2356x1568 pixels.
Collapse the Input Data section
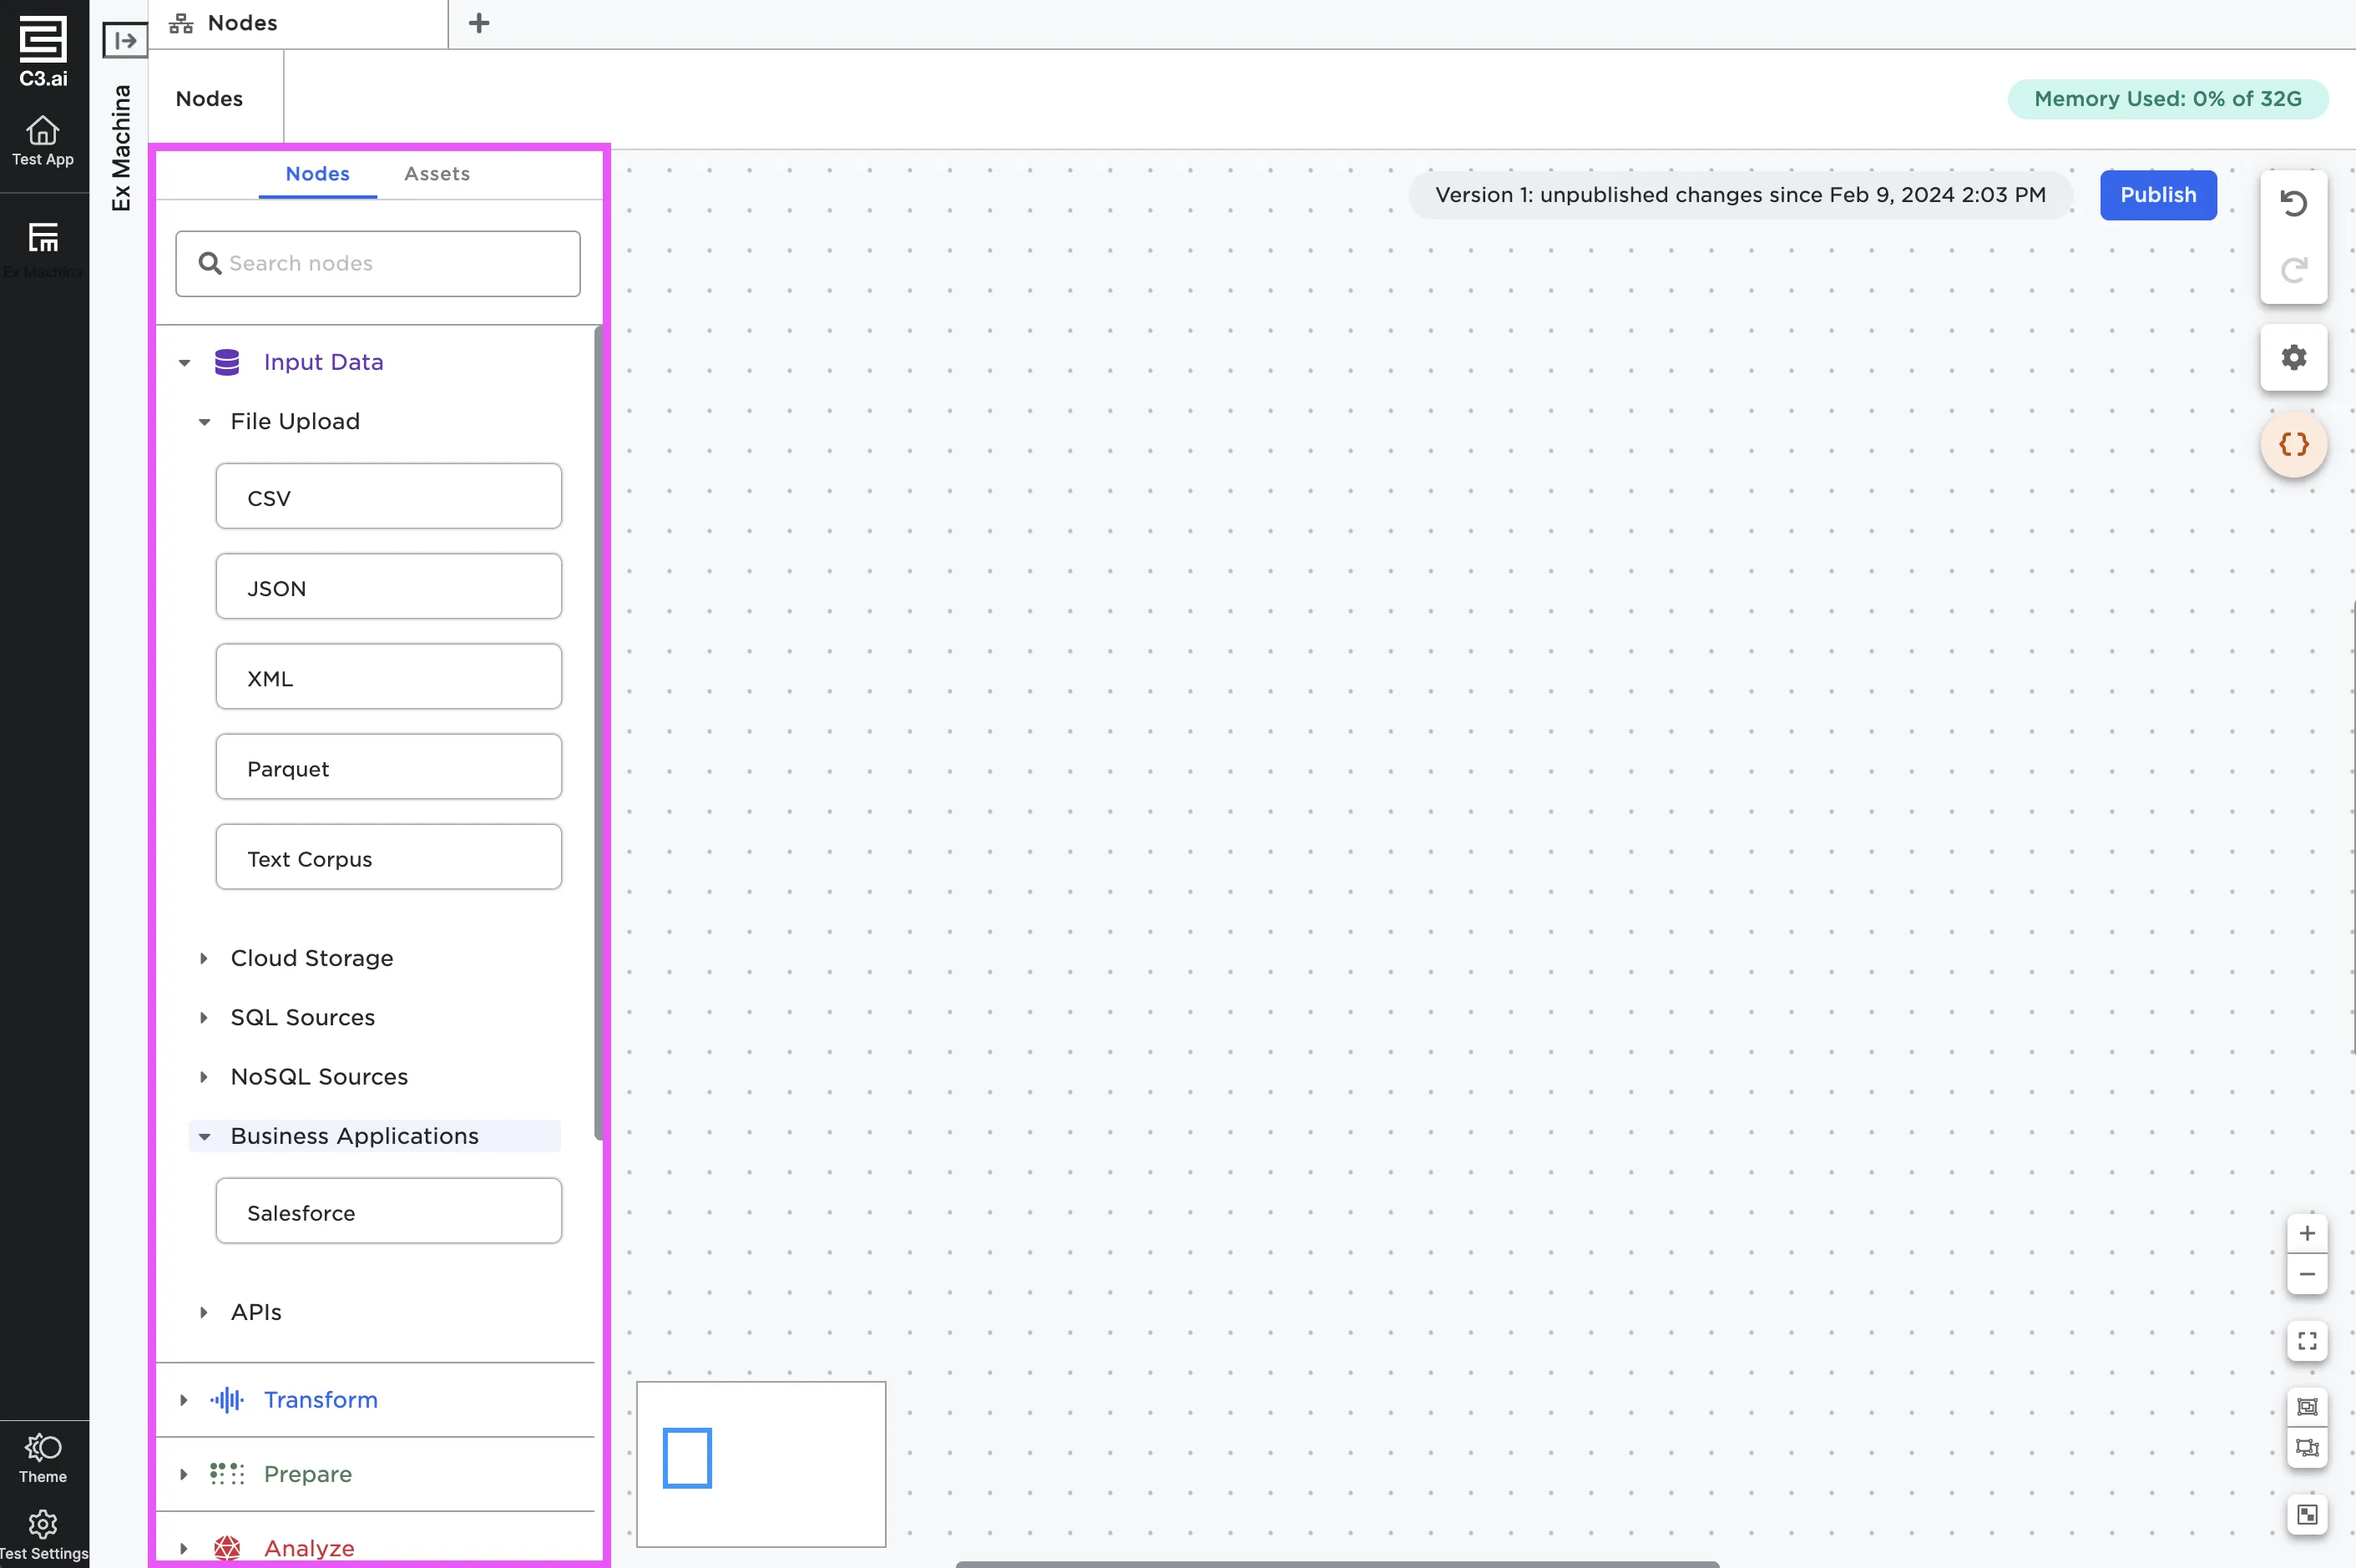184,363
